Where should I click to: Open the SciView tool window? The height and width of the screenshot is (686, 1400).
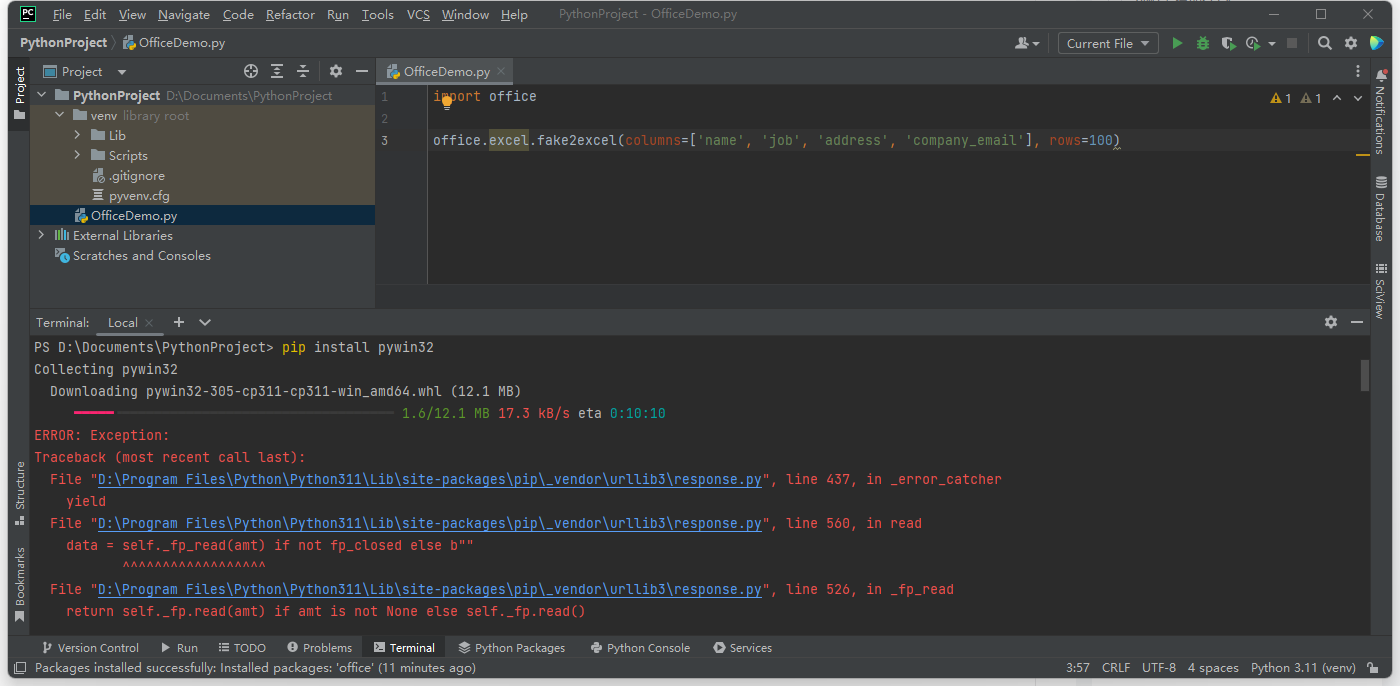(1381, 291)
